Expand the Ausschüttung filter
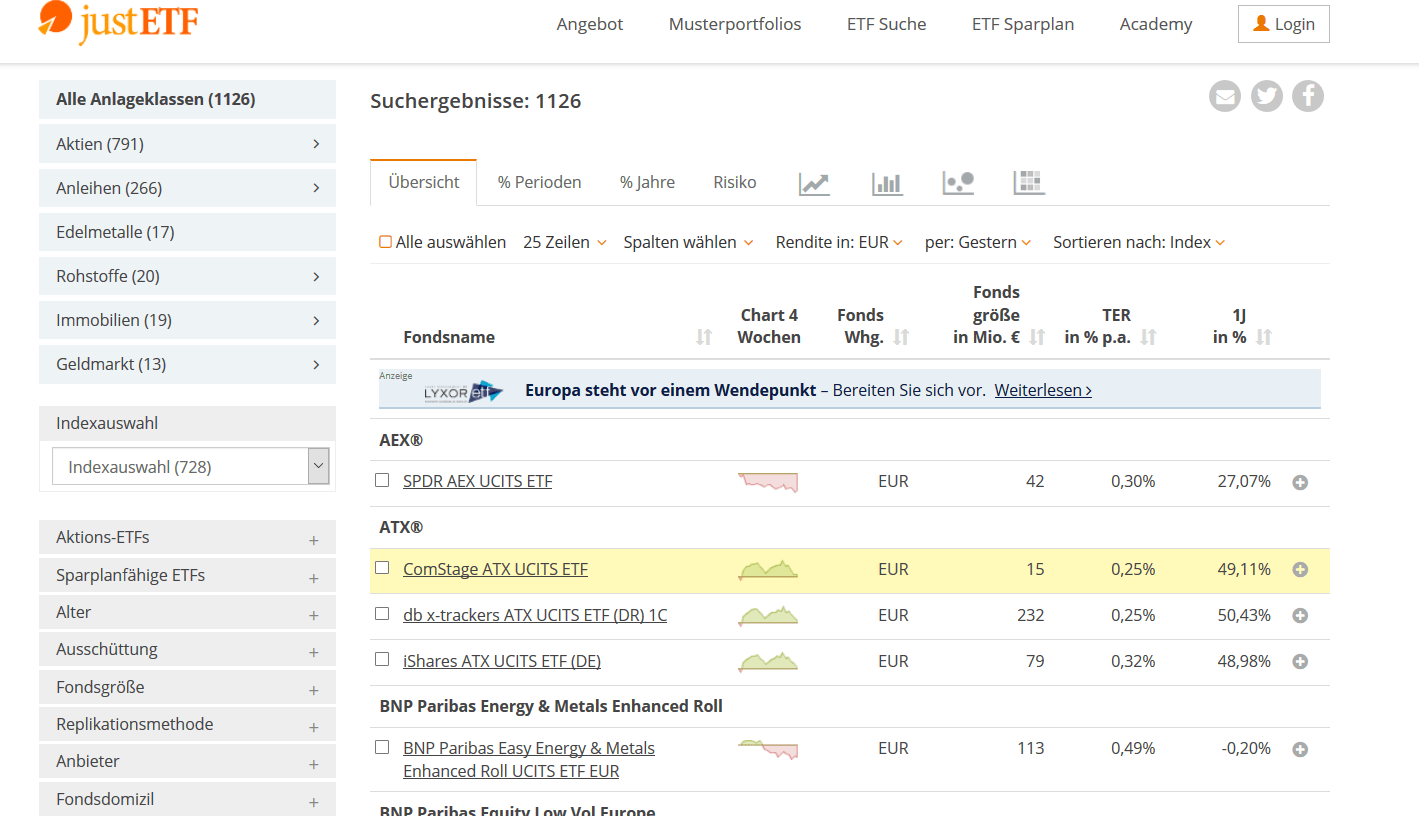 tap(188, 650)
